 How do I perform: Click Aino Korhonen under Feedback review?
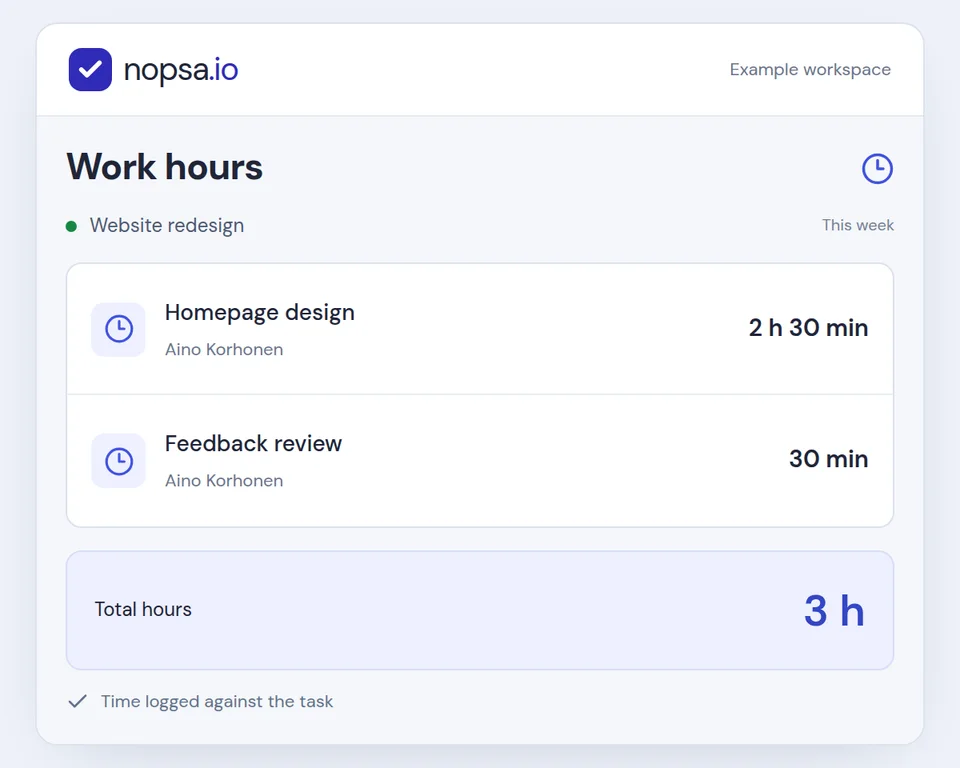point(224,481)
